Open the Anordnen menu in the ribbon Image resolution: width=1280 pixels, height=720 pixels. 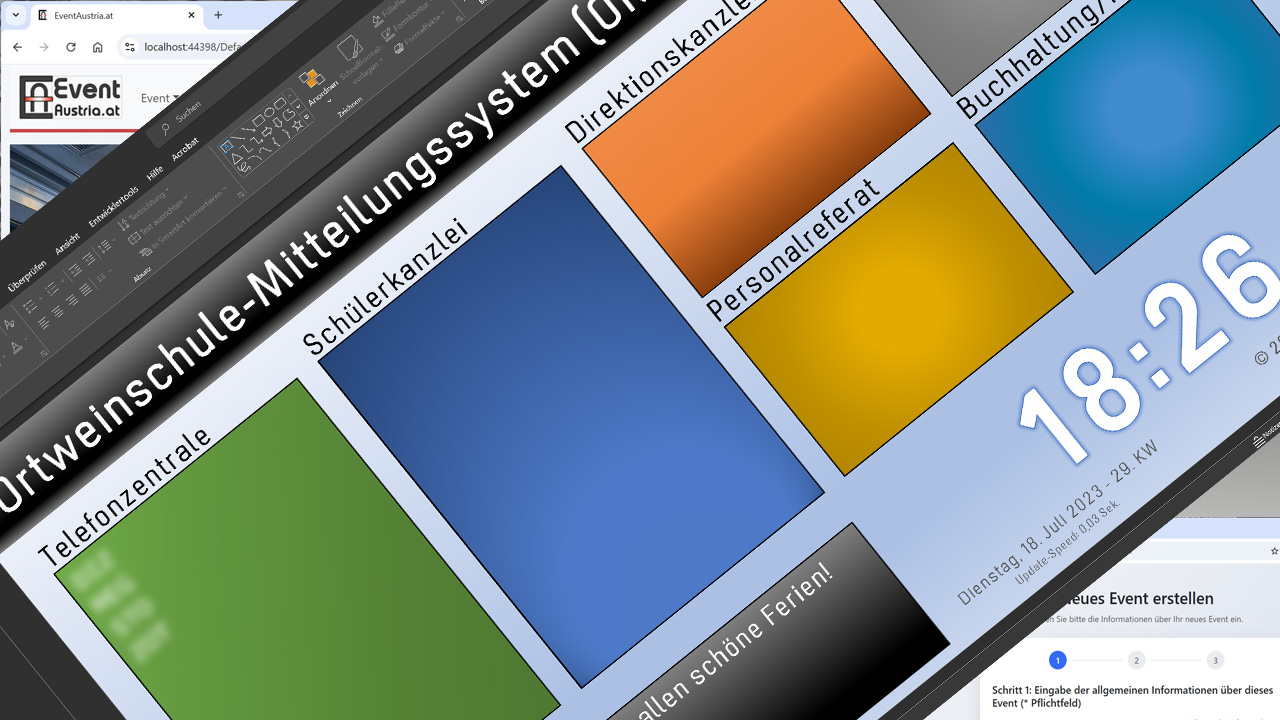(319, 87)
